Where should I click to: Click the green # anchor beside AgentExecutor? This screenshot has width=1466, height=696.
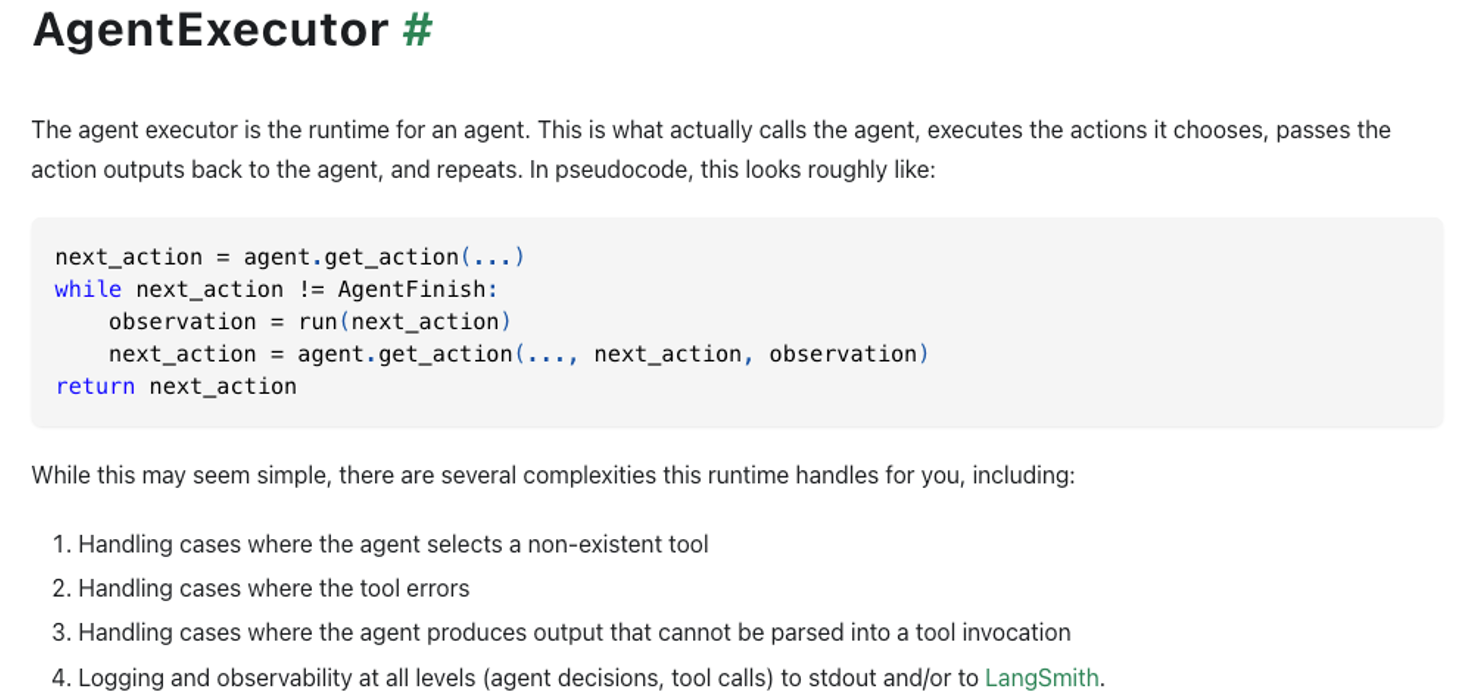tap(417, 28)
